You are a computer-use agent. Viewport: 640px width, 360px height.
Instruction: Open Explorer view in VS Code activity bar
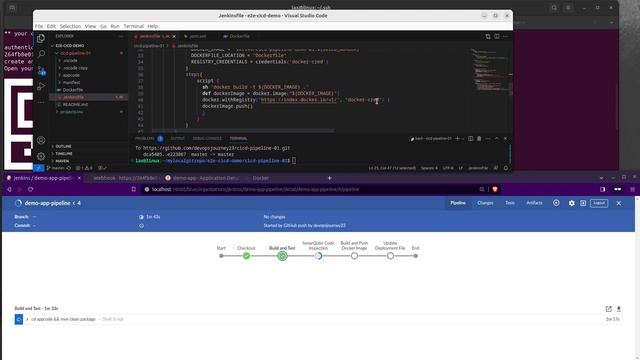(41, 38)
